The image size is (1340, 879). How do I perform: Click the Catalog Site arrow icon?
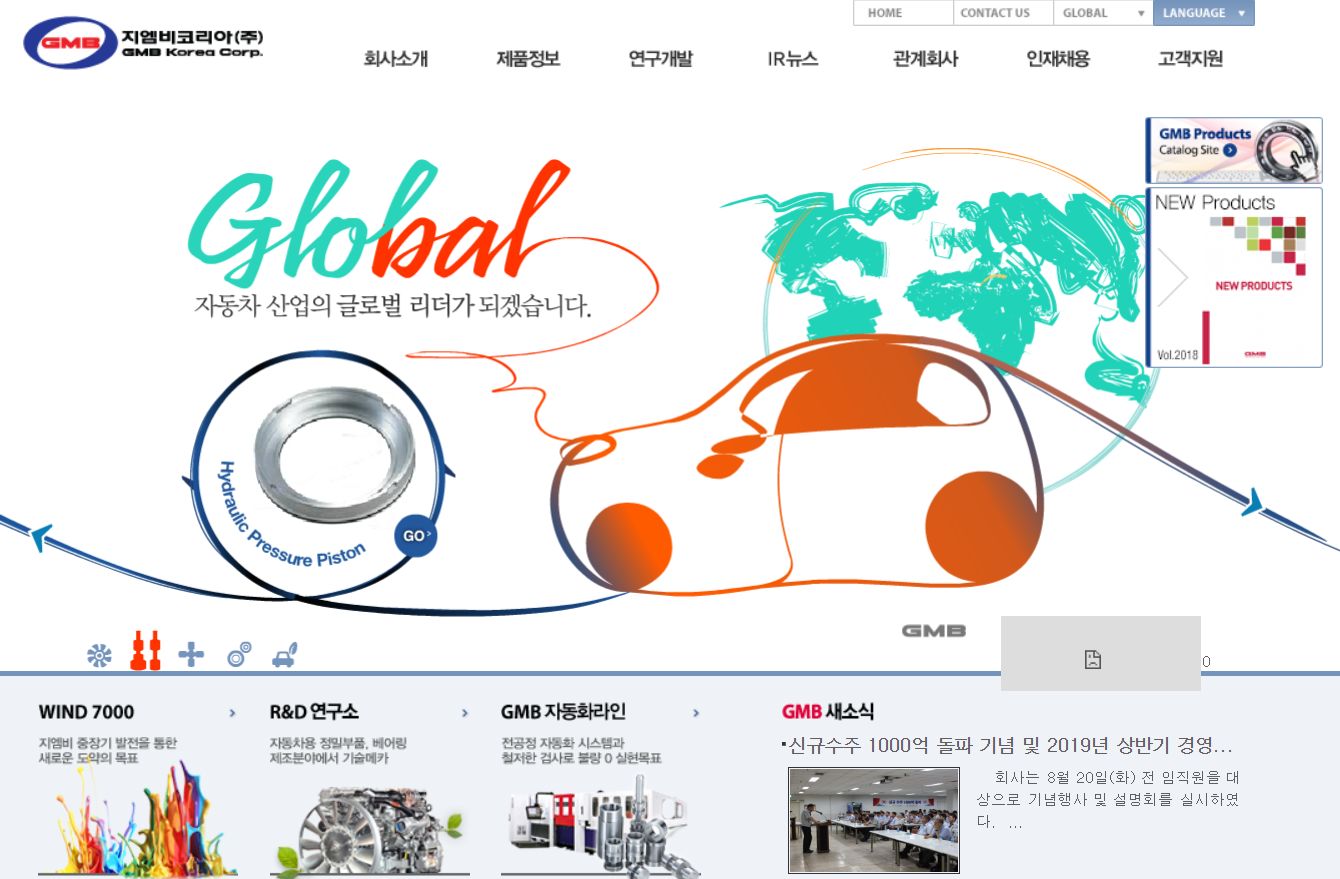[1230, 150]
